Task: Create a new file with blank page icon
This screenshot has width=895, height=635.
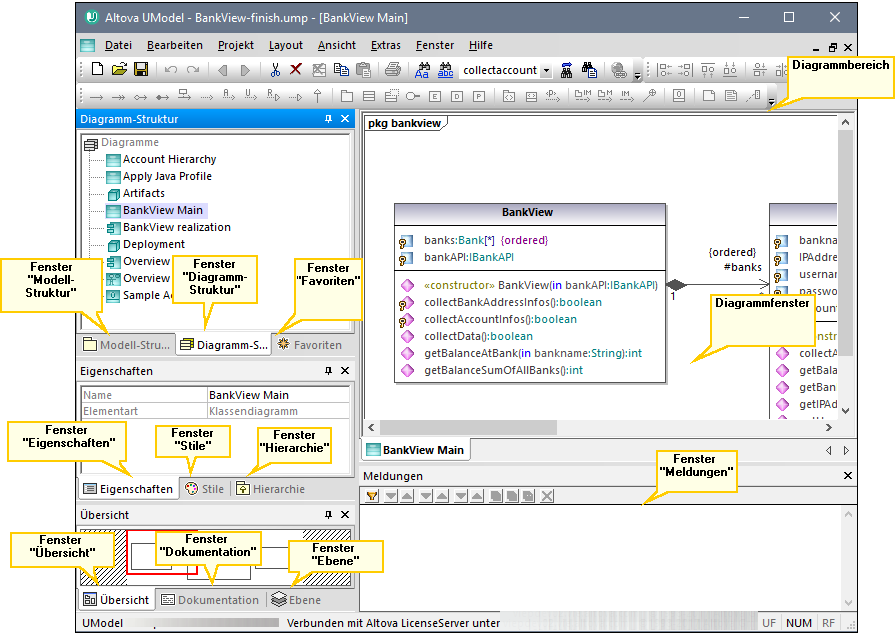Action: click(97, 70)
